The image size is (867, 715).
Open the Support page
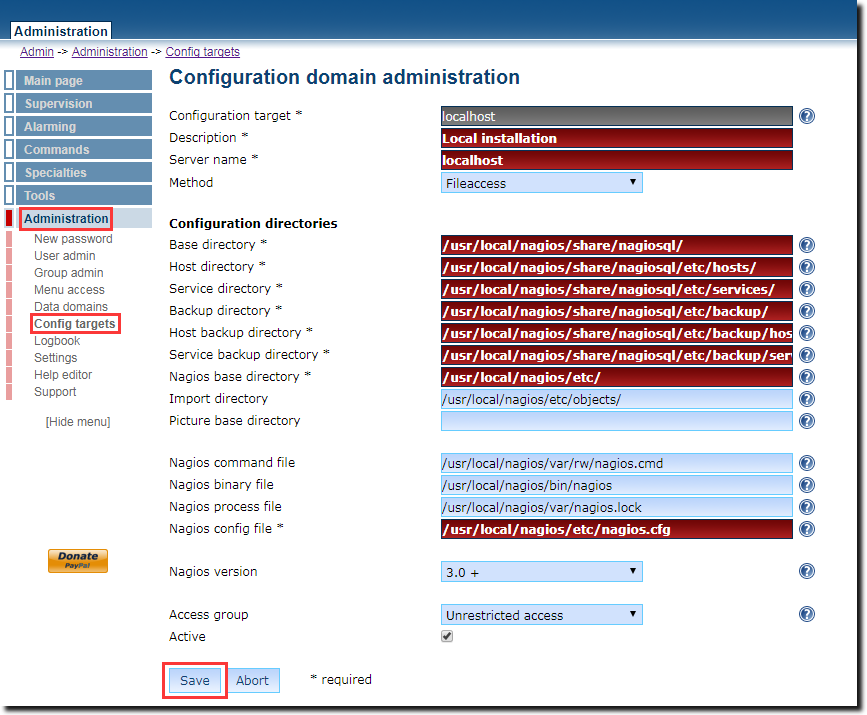(55, 392)
